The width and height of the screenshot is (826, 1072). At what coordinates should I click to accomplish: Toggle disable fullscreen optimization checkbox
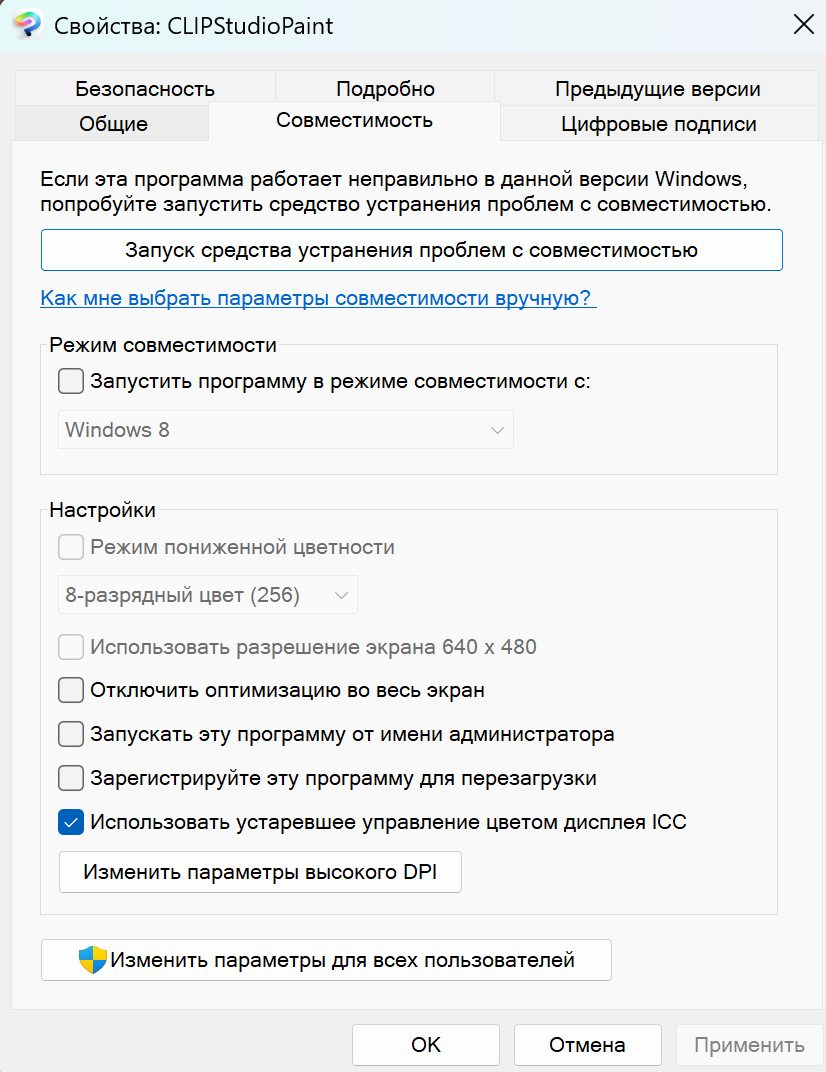(x=71, y=691)
